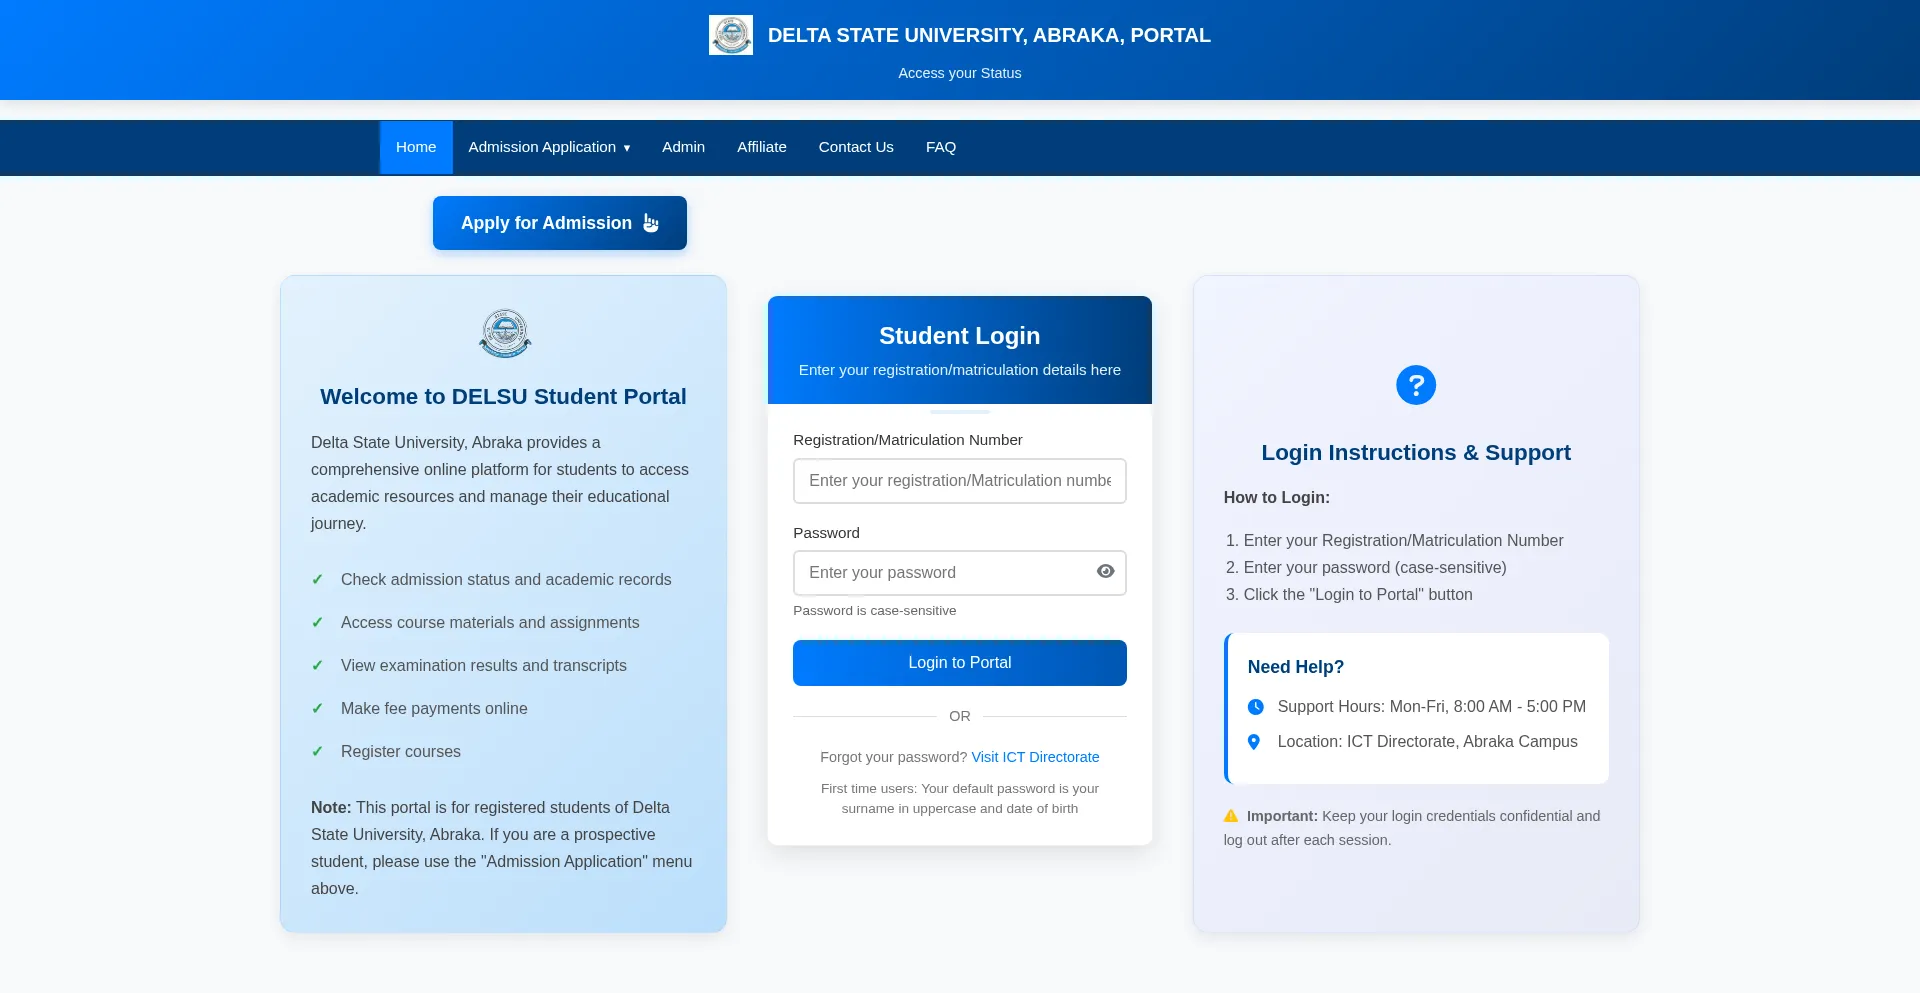Click the yellow warning triangle icon
This screenshot has width=1920, height=993.
[1231, 816]
